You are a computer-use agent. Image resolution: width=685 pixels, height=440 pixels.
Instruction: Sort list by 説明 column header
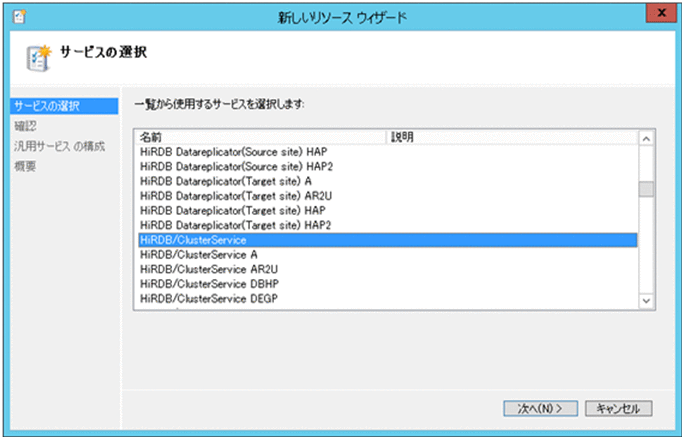512,137
